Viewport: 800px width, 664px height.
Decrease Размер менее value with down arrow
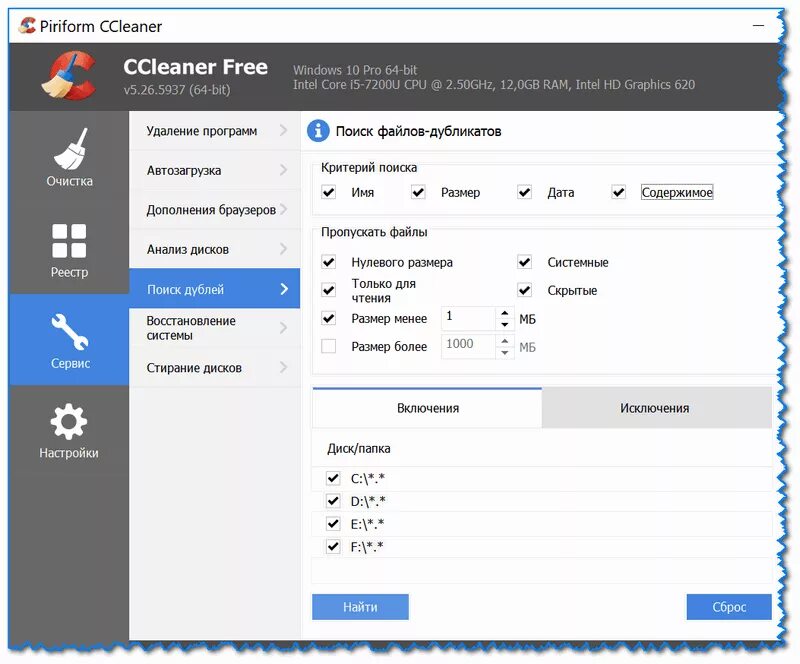(x=505, y=325)
